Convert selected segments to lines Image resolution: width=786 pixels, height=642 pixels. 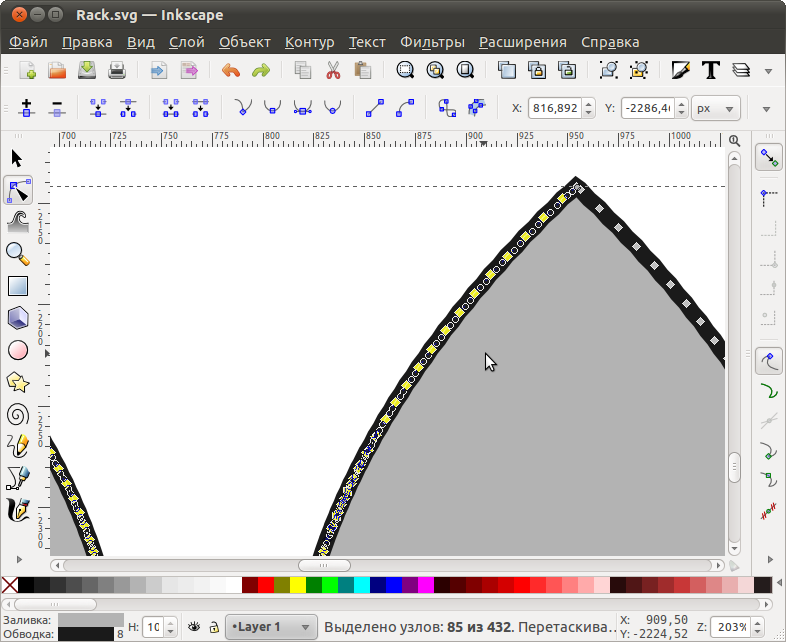[375, 108]
